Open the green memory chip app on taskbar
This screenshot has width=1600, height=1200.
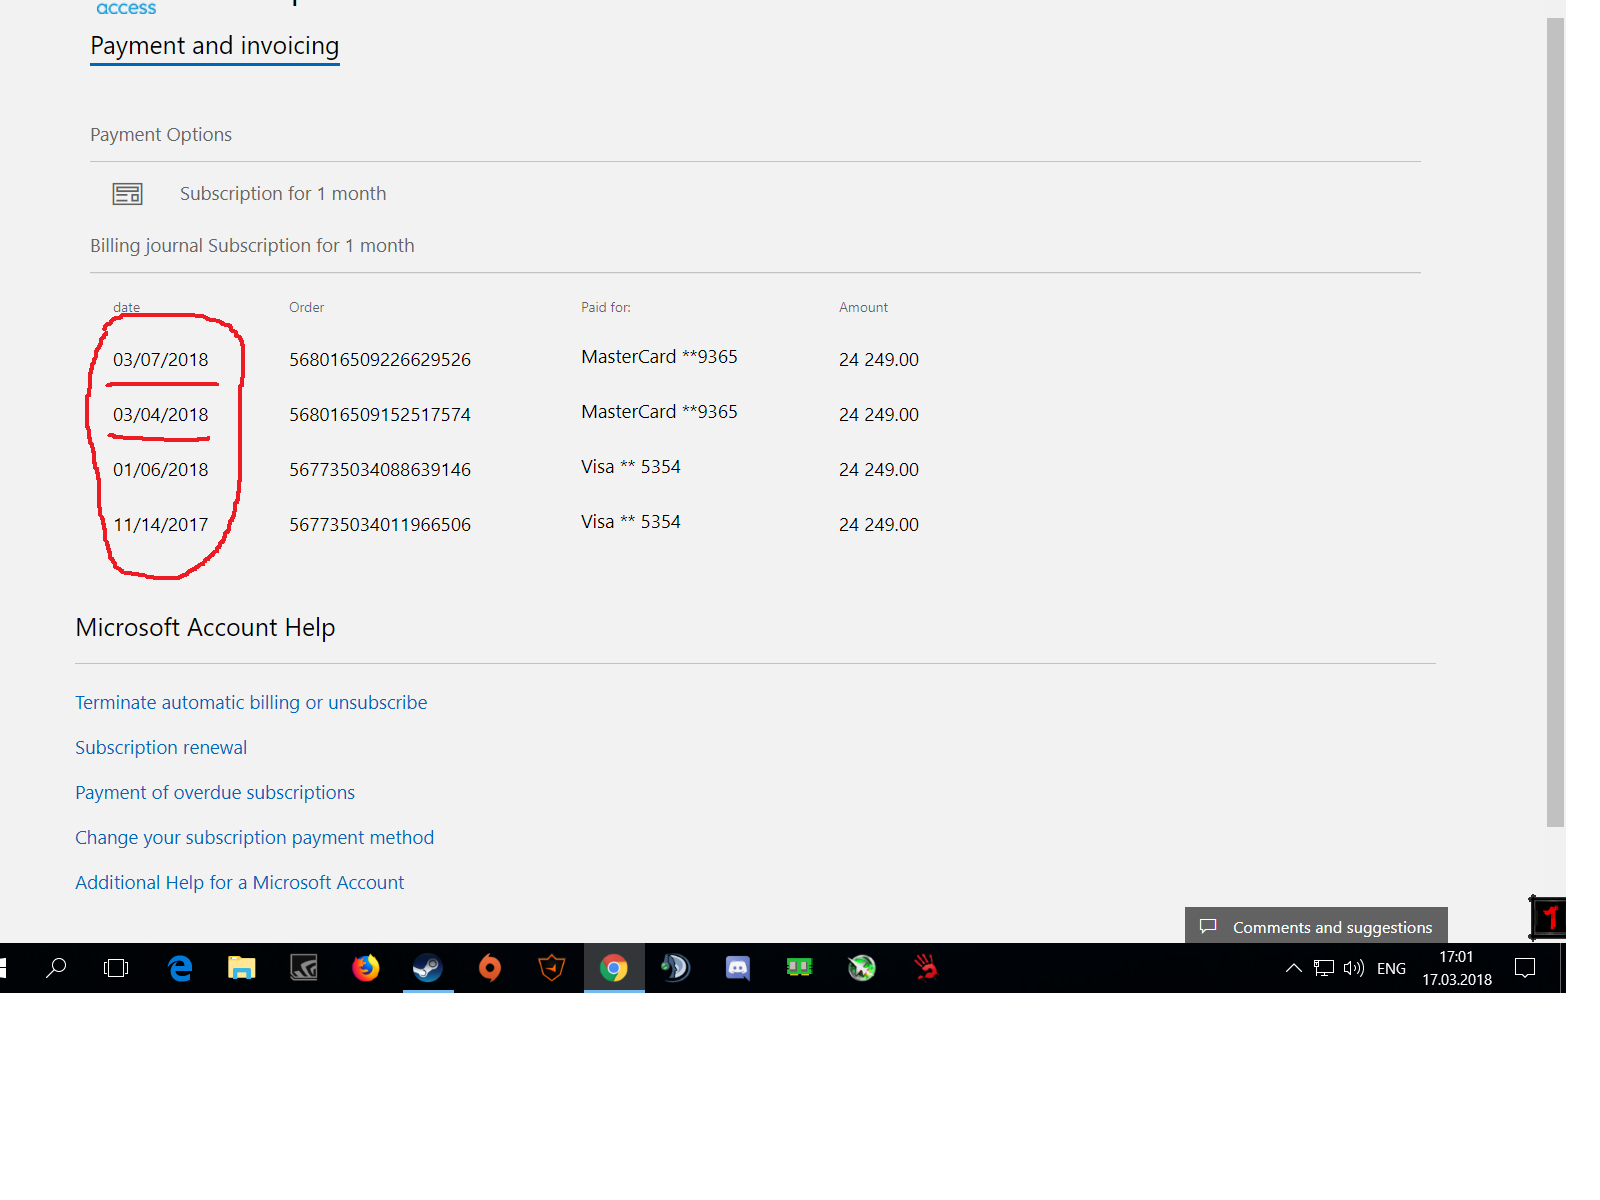coord(800,968)
